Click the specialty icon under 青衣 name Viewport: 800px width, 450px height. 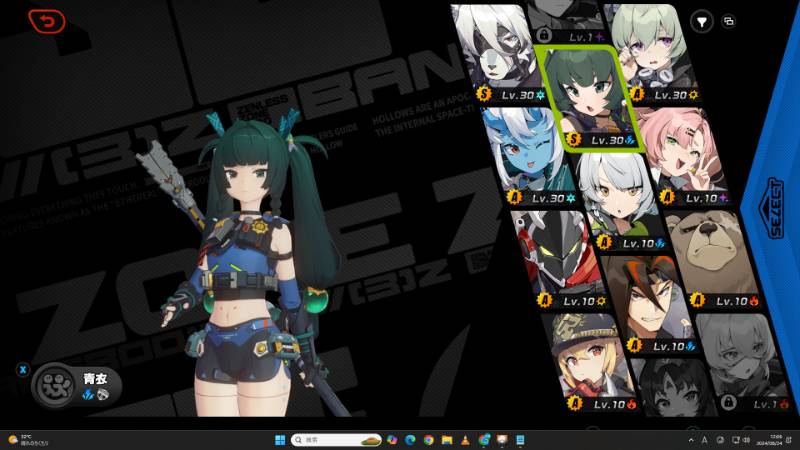(103, 394)
